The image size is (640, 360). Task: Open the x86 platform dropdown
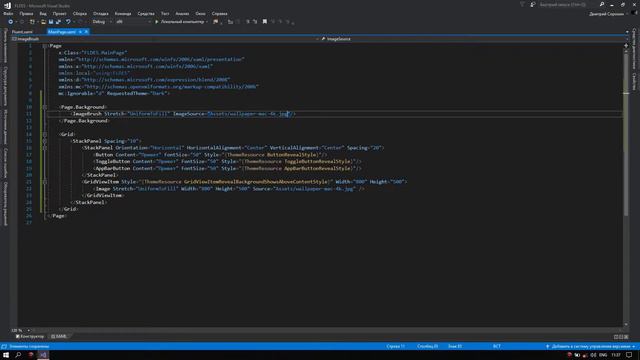(133, 22)
